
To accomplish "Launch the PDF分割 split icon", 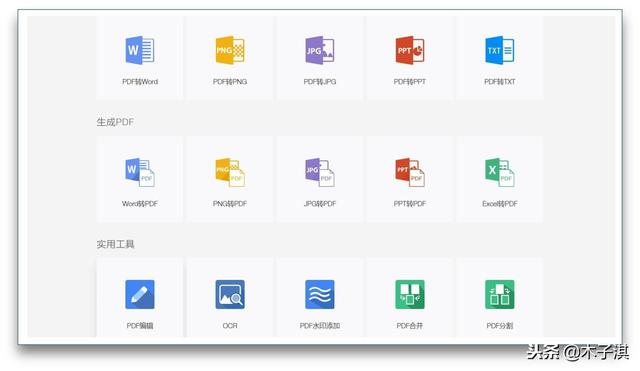I will pos(500,294).
